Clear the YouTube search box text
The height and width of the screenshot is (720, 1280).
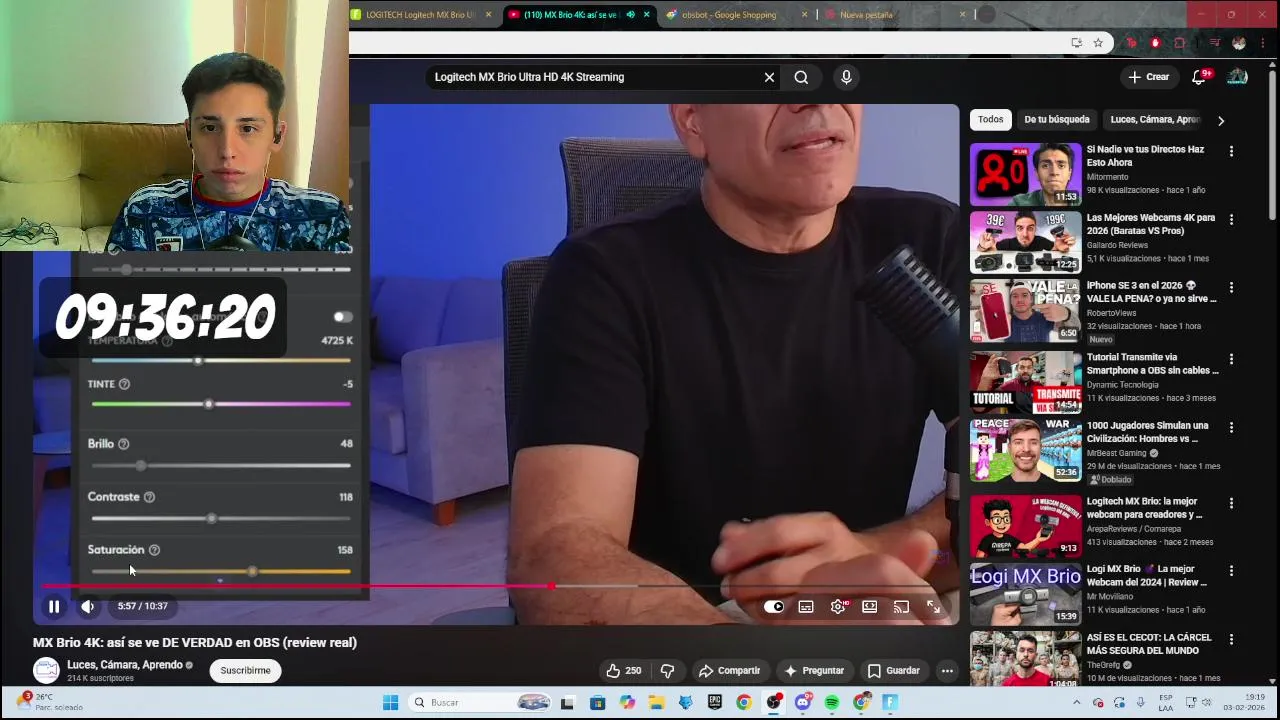(769, 77)
